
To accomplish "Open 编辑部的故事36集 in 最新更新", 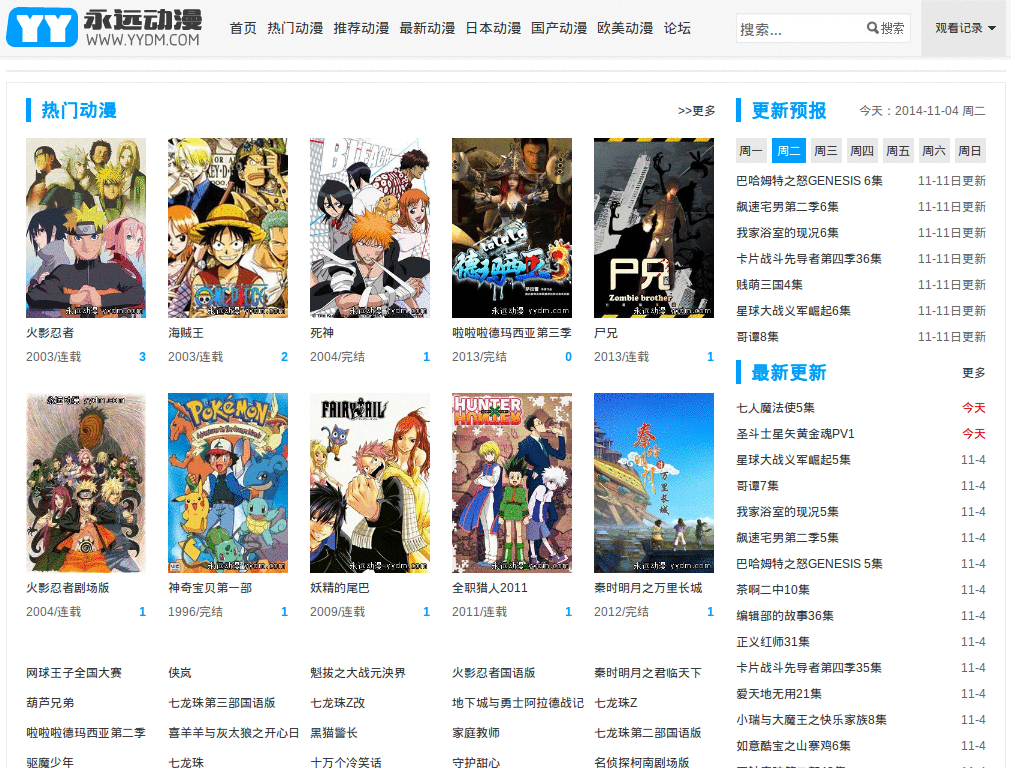I will pyautogui.click(x=785, y=616).
